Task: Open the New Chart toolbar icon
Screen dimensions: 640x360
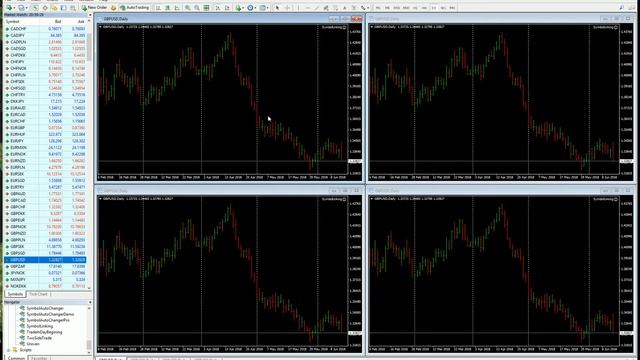Action: click(9, 8)
